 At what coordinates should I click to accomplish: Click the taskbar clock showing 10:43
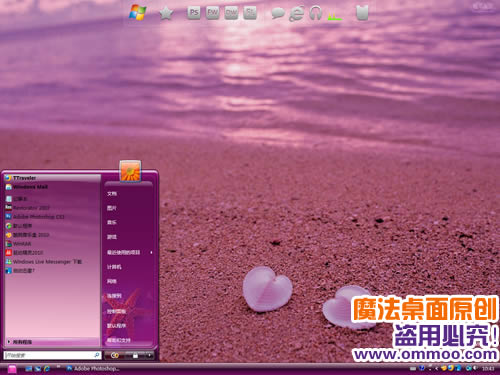pos(488,369)
